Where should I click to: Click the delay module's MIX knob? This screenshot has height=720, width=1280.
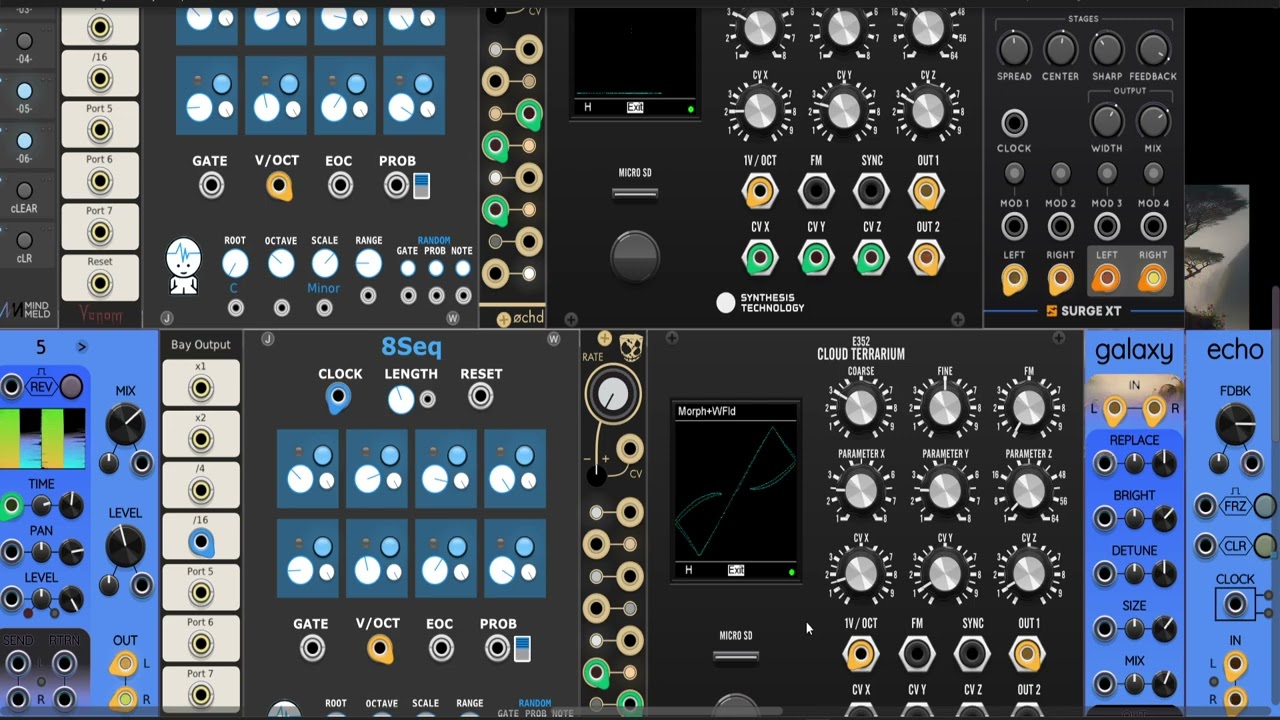(x=125, y=426)
